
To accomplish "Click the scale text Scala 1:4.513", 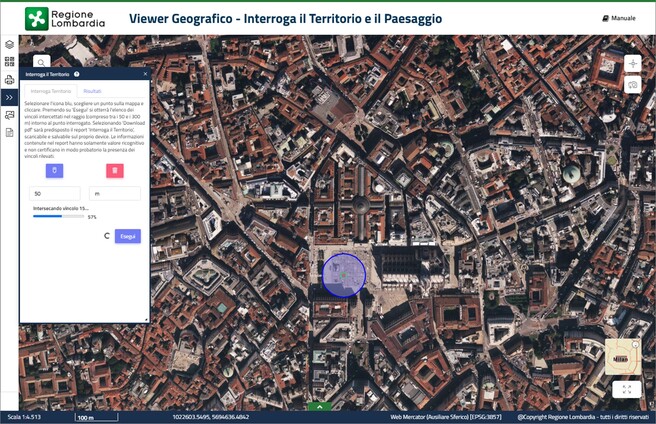I will tap(24, 417).
